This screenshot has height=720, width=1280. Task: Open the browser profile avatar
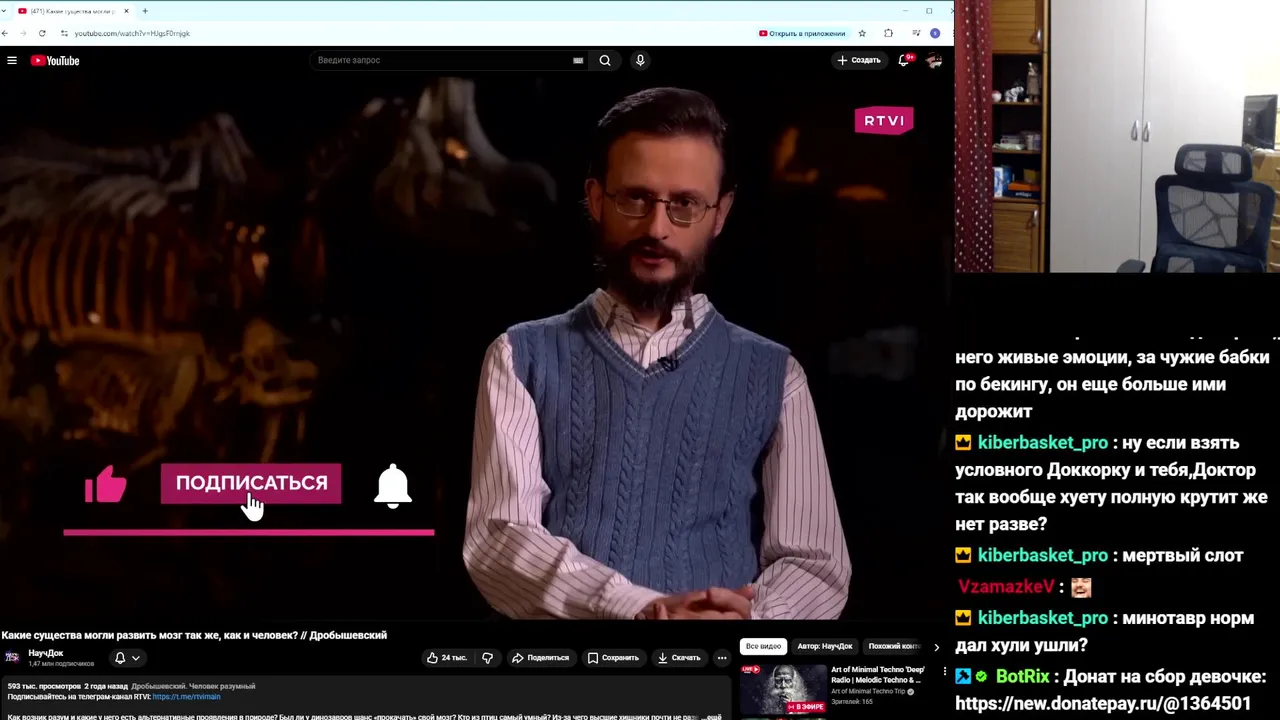pyautogui.click(x=935, y=33)
